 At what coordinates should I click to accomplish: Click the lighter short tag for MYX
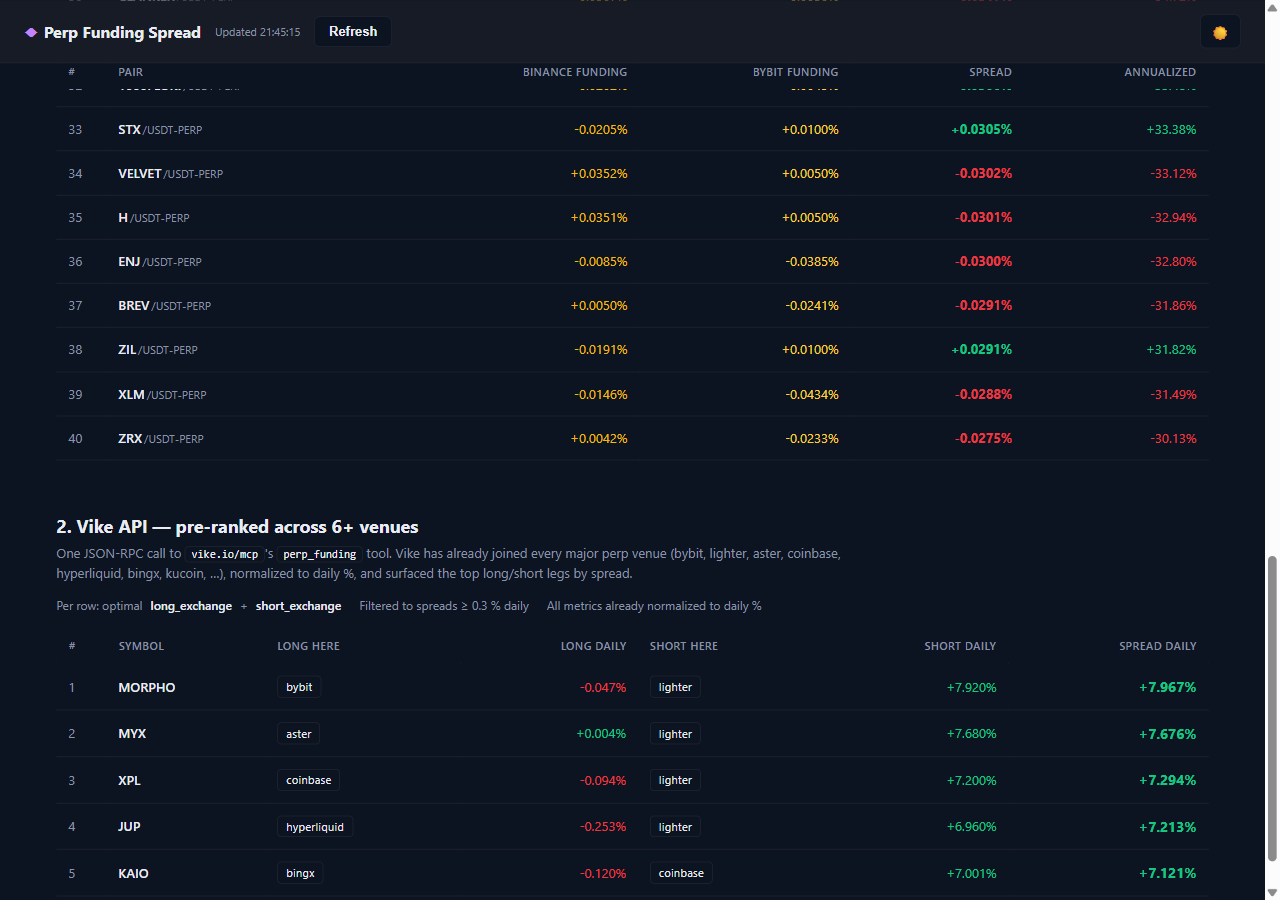(675, 733)
